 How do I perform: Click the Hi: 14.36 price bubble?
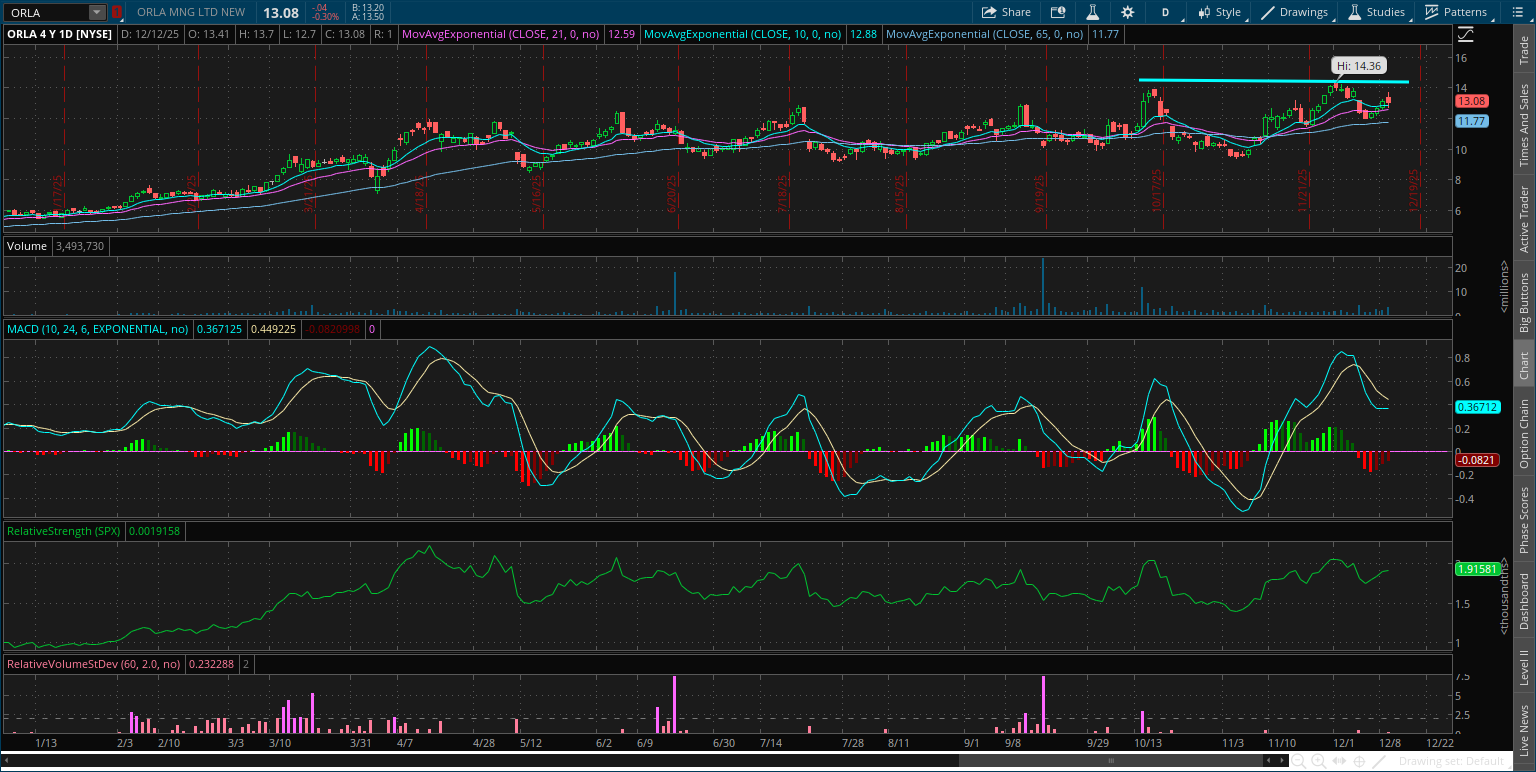[x=1359, y=65]
